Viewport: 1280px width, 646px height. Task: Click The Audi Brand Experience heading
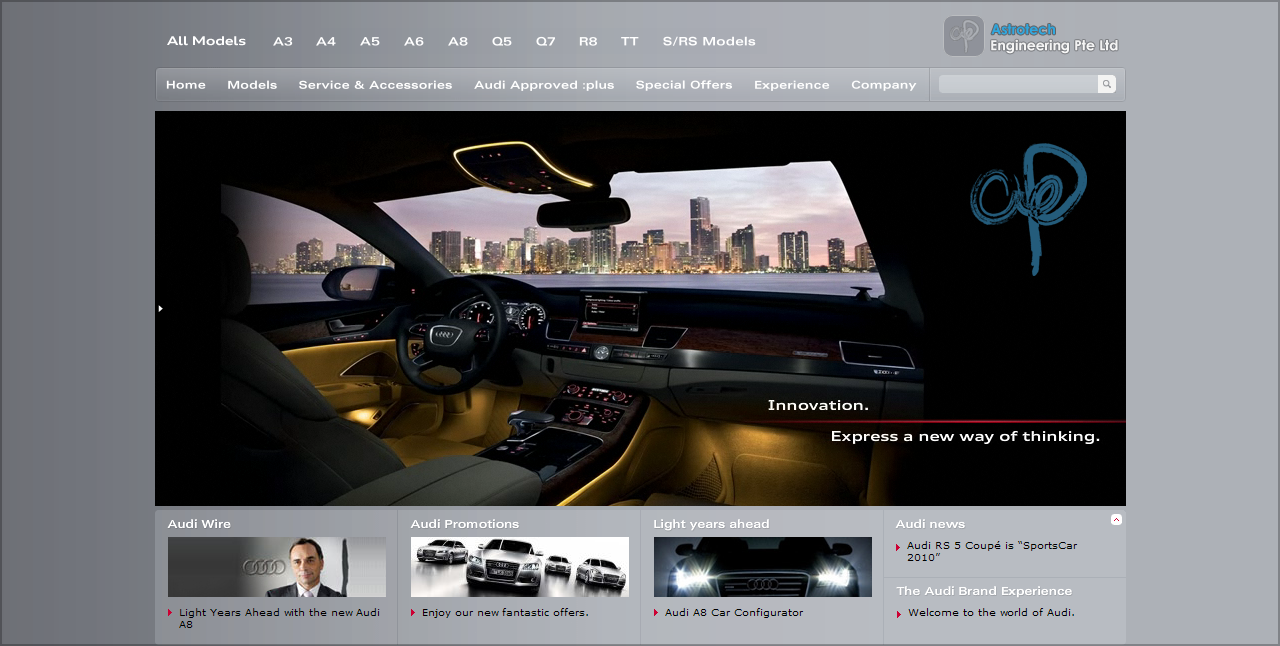click(984, 591)
